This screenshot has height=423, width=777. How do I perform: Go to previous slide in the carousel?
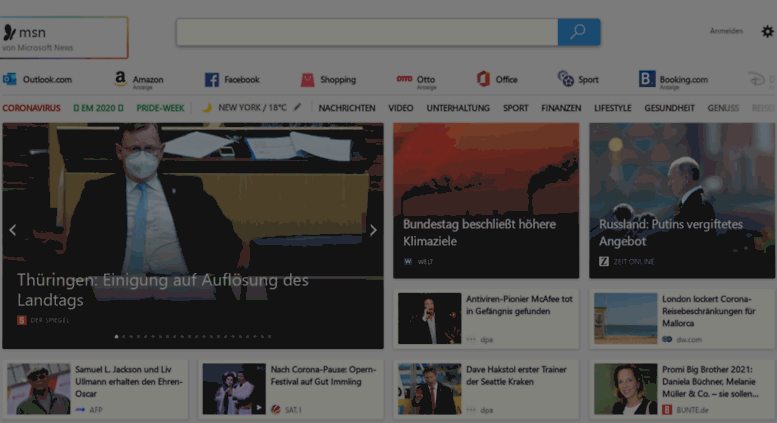pos(13,230)
